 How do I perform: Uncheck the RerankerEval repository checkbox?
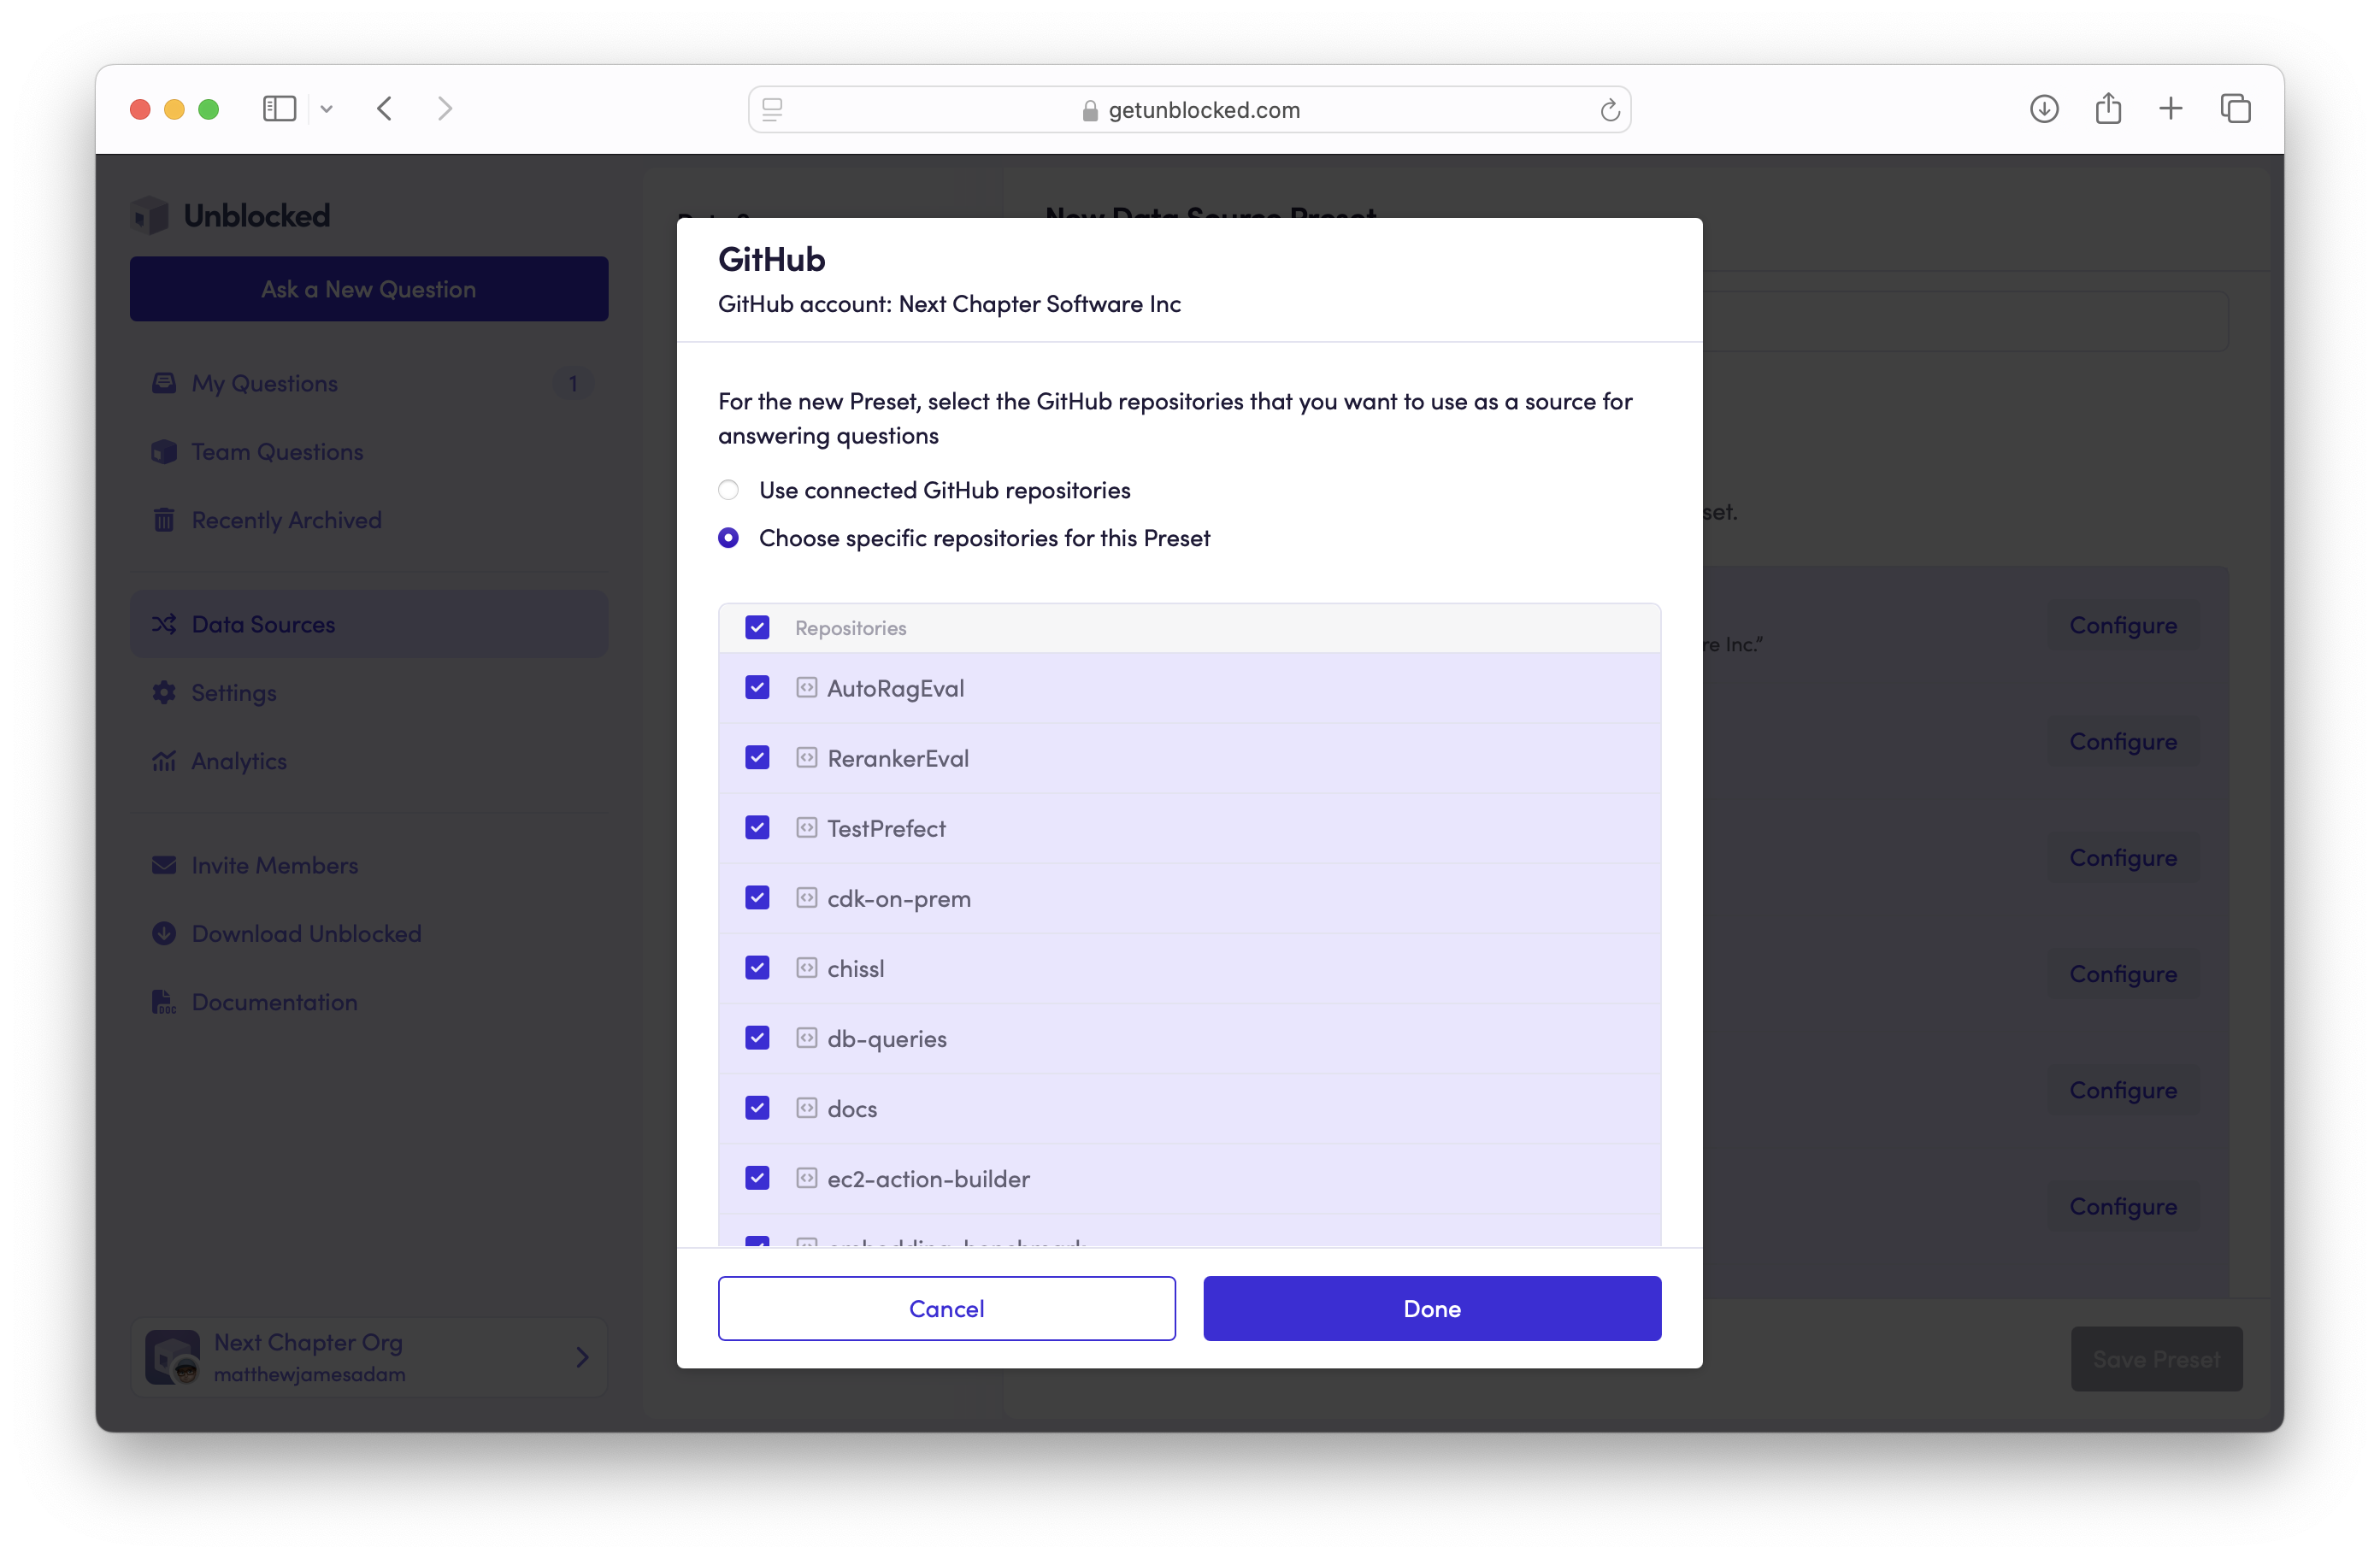[x=757, y=758]
